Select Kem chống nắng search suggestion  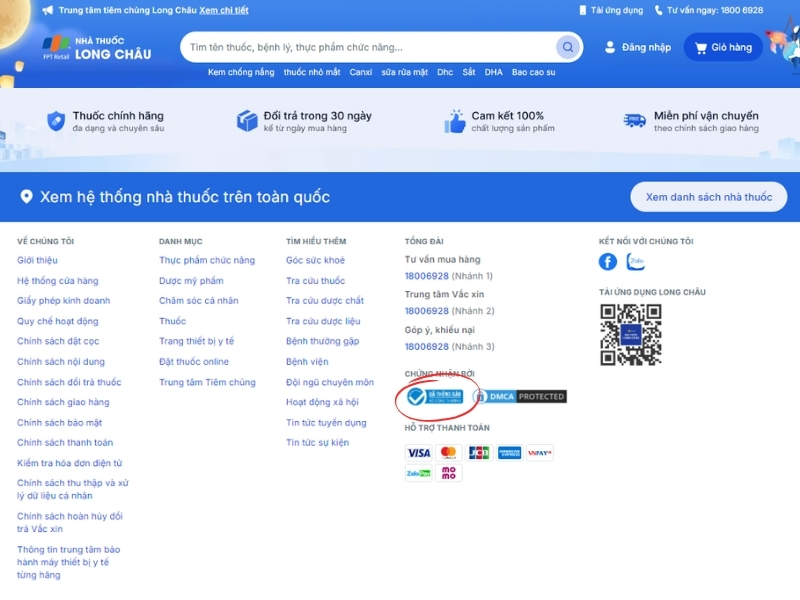coord(241,72)
